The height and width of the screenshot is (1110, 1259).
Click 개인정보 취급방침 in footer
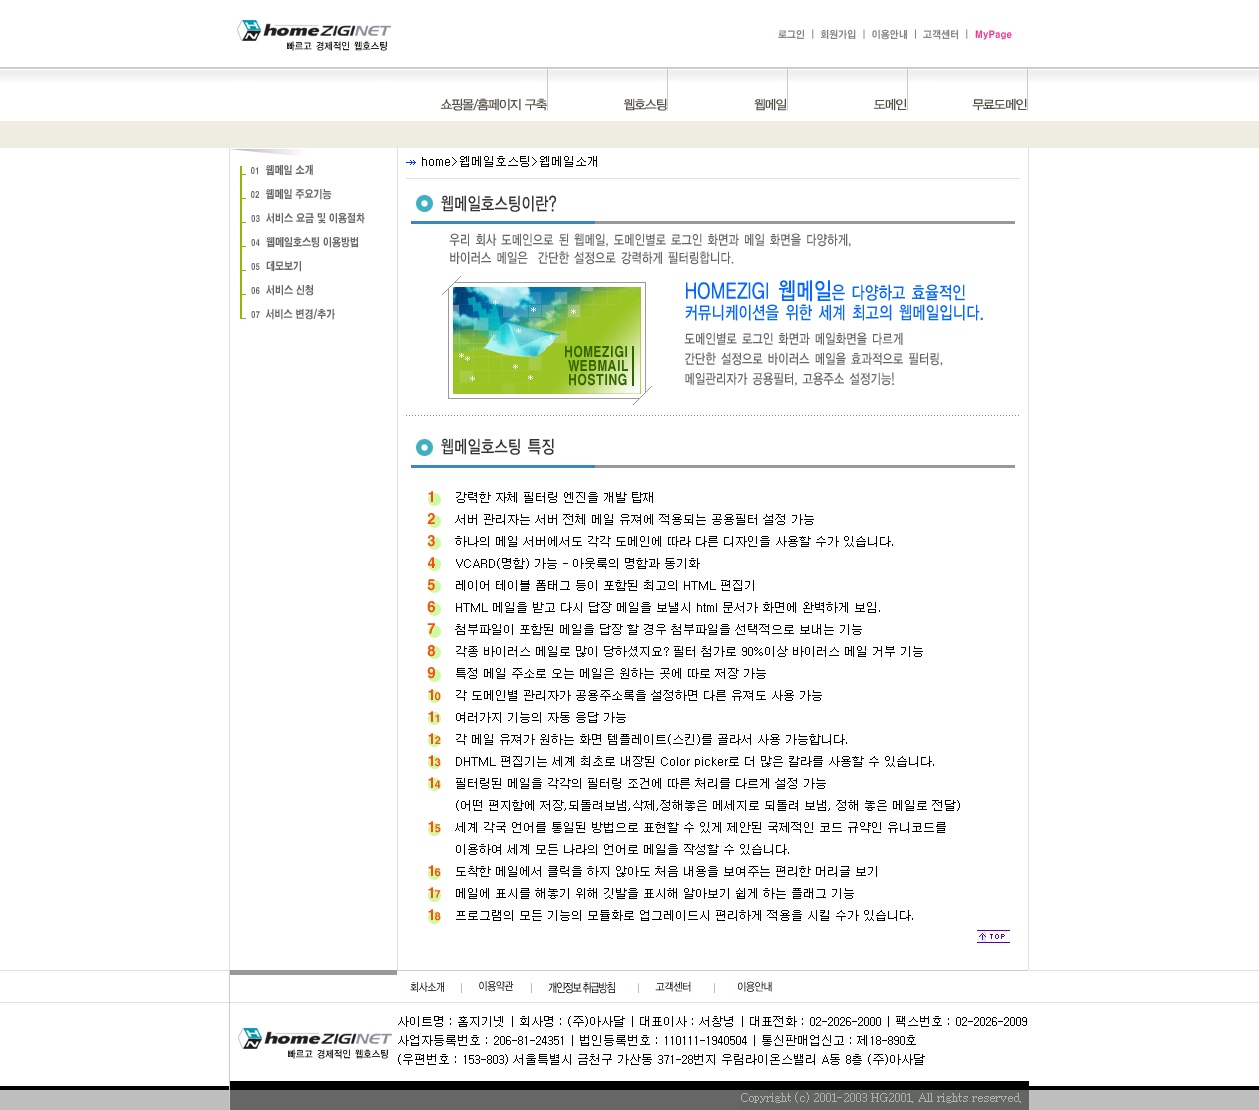coord(582,988)
